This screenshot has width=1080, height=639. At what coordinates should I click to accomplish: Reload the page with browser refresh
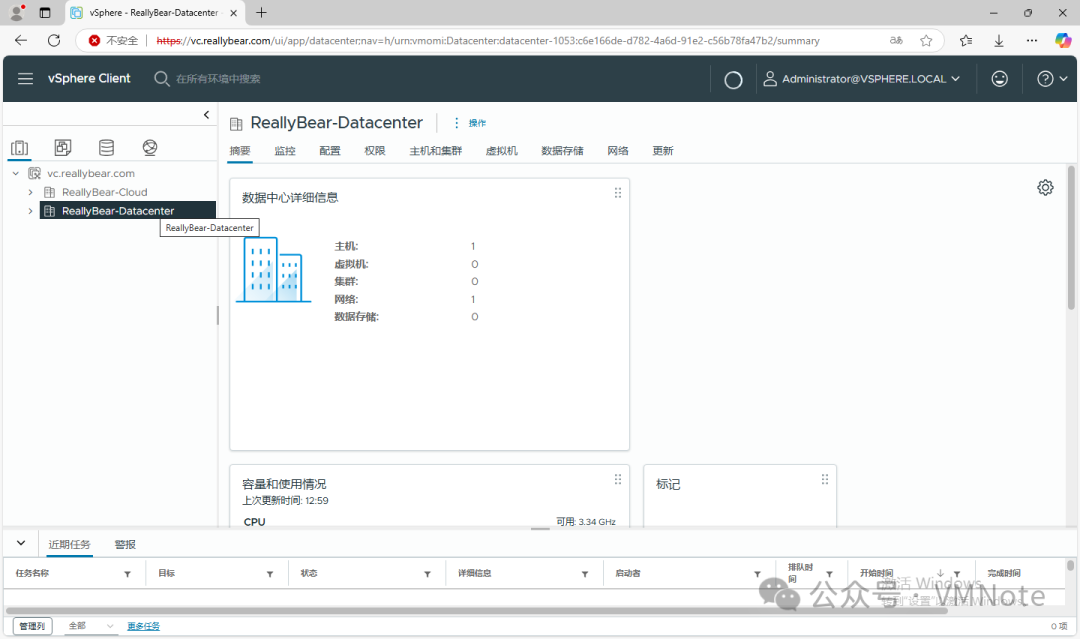[x=54, y=41]
